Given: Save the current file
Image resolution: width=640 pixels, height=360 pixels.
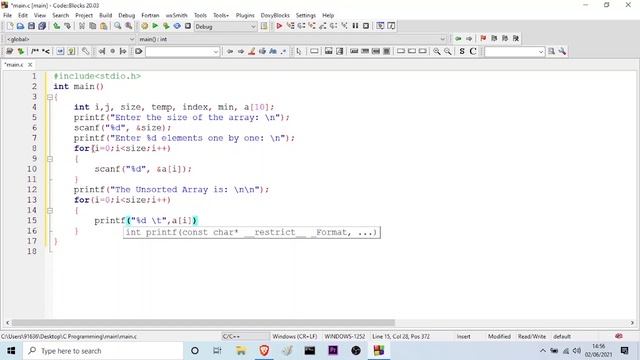Looking at the screenshot, I should (x=31, y=26).
